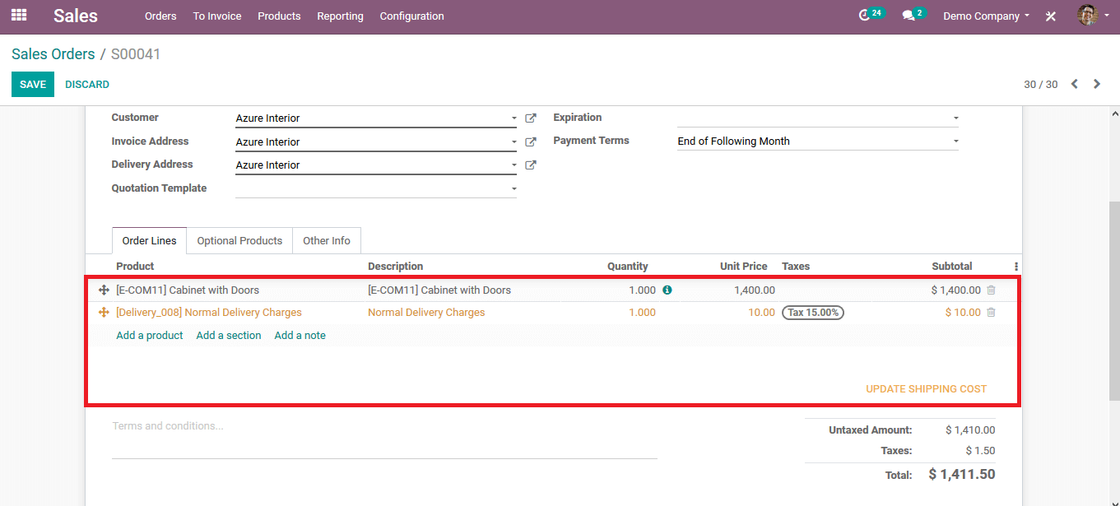Click the drag handle of the Cabinet line
Image resolution: width=1120 pixels, height=506 pixels.
pos(103,290)
